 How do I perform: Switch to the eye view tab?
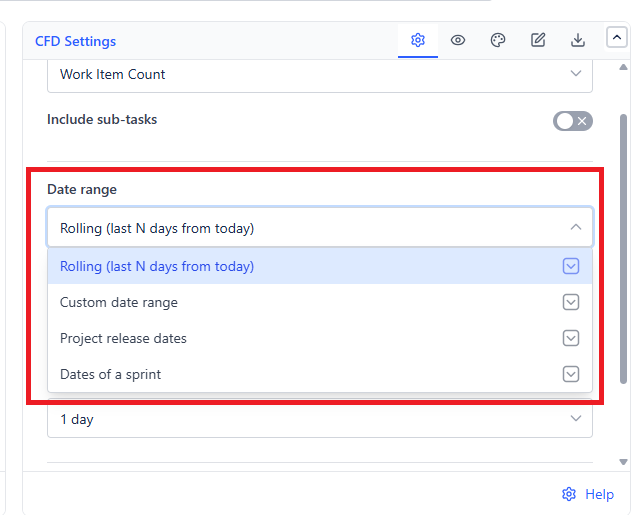pos(458,40)
